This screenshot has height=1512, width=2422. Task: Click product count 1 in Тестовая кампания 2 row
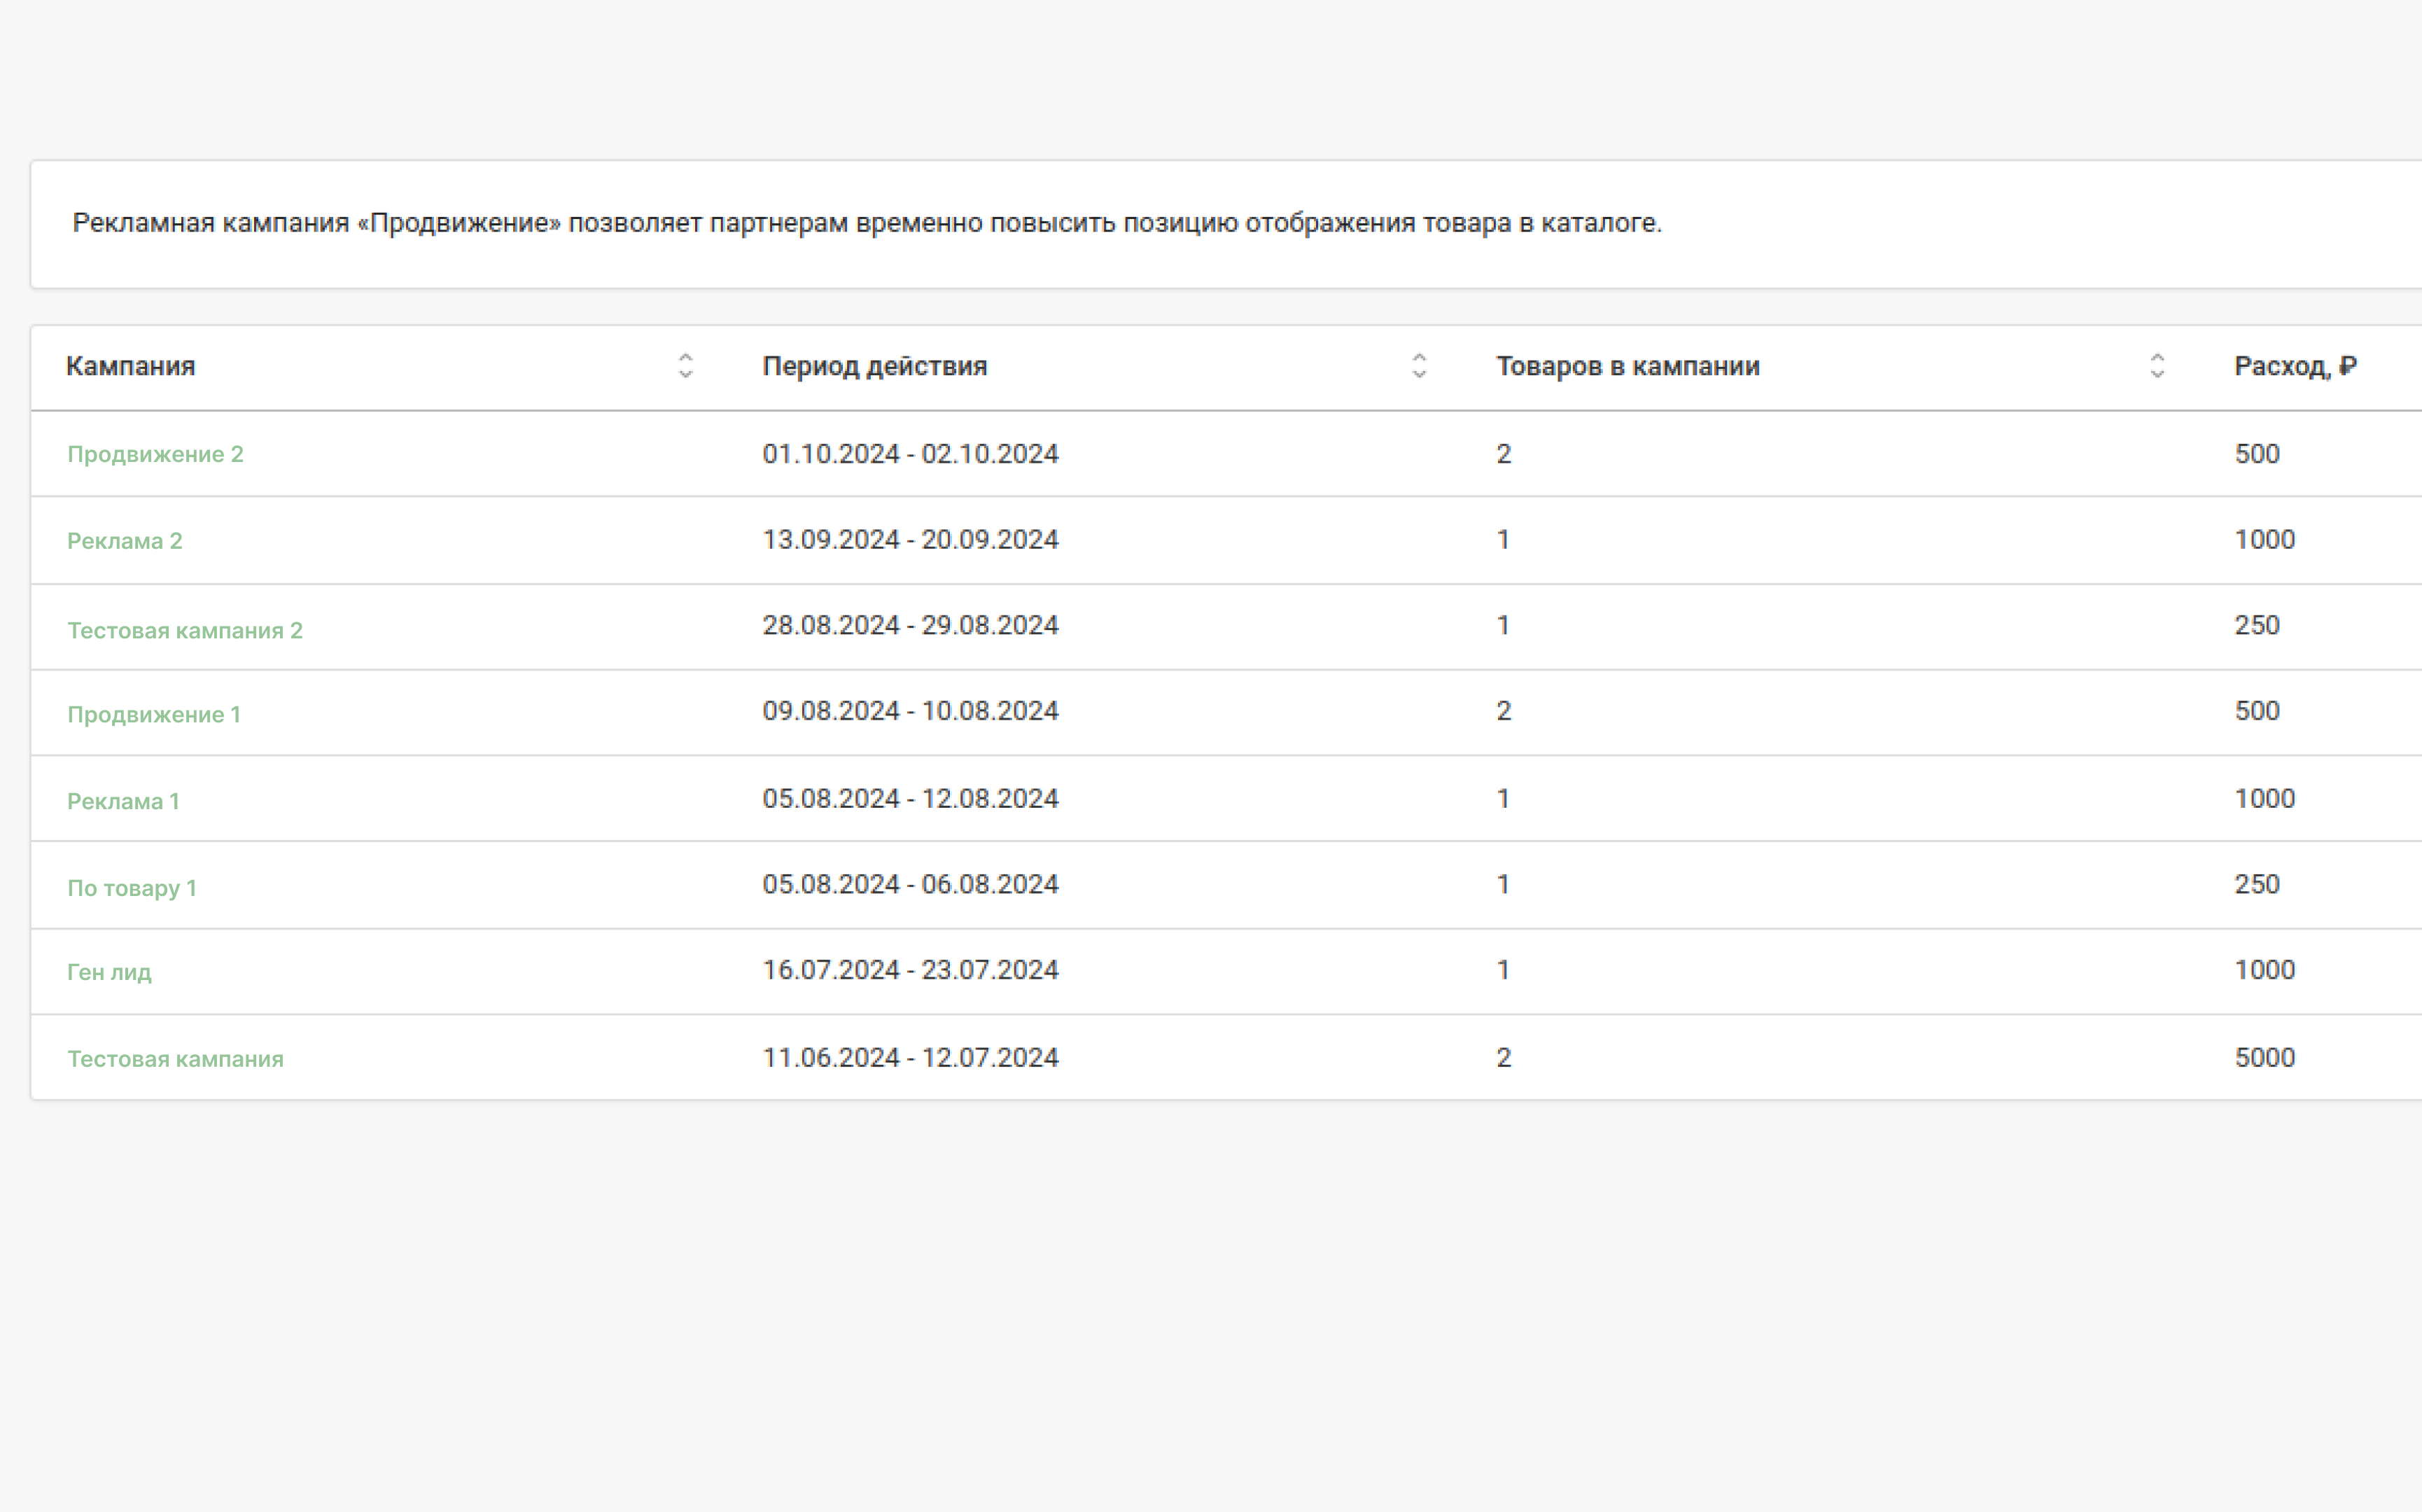point(1503,625)
